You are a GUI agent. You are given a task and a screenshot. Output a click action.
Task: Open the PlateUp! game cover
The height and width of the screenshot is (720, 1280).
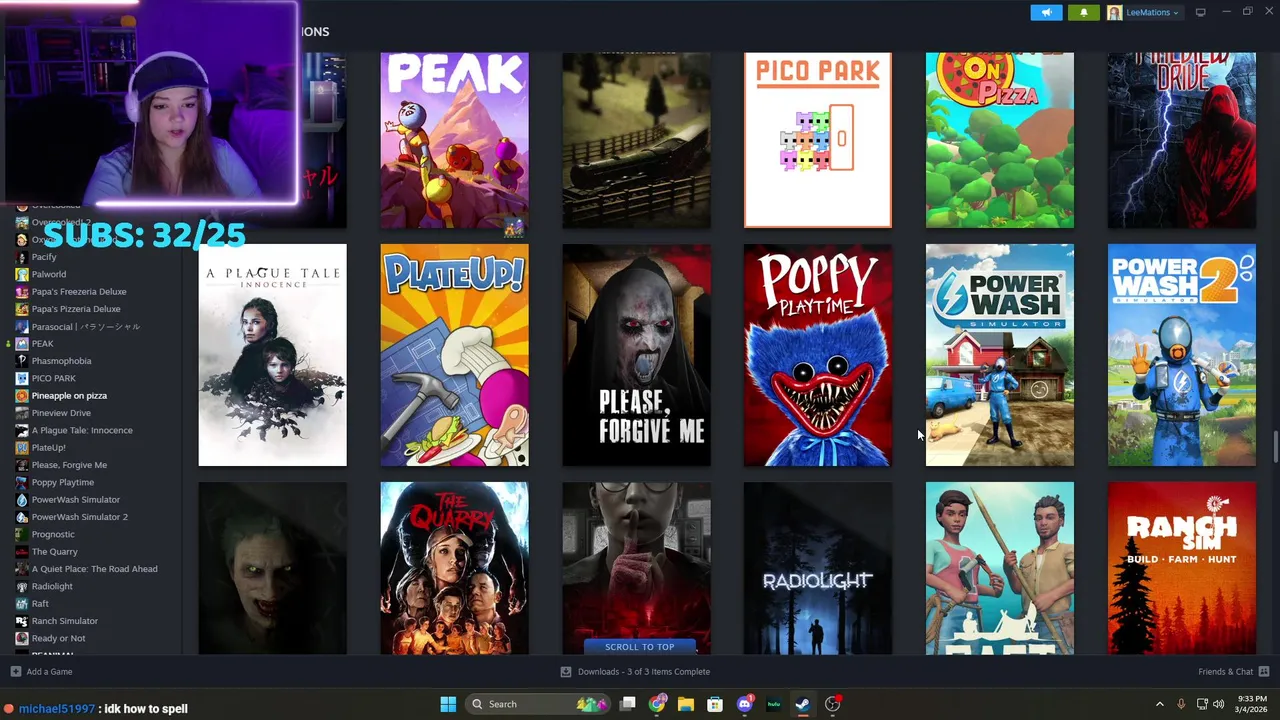pos(454,355)
